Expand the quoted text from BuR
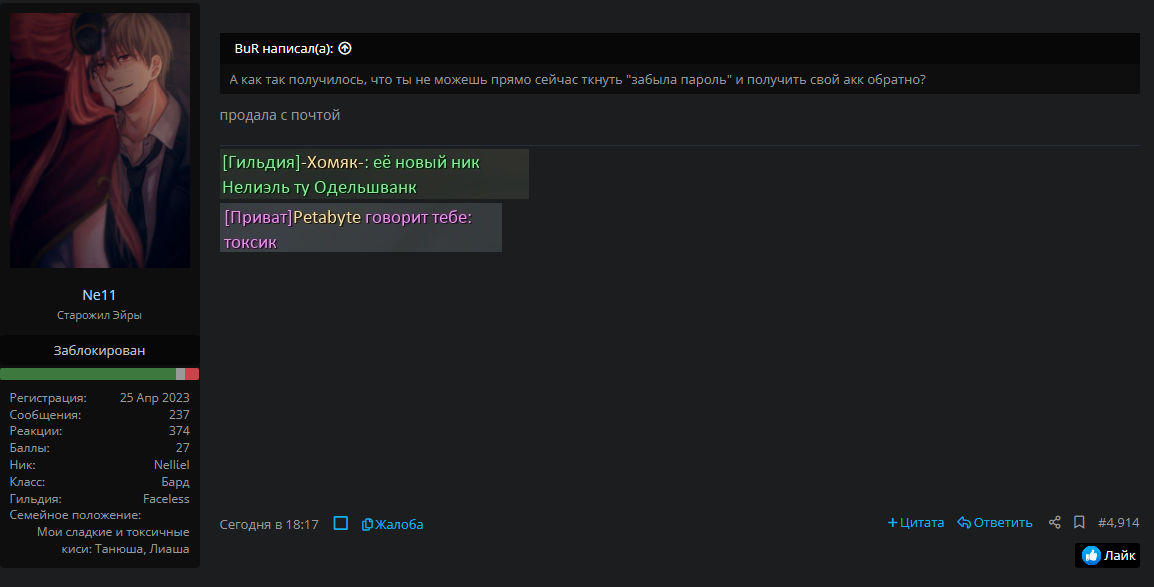Image resolution: width=1154 pixels, height=587 pixels. click(578, 80)
